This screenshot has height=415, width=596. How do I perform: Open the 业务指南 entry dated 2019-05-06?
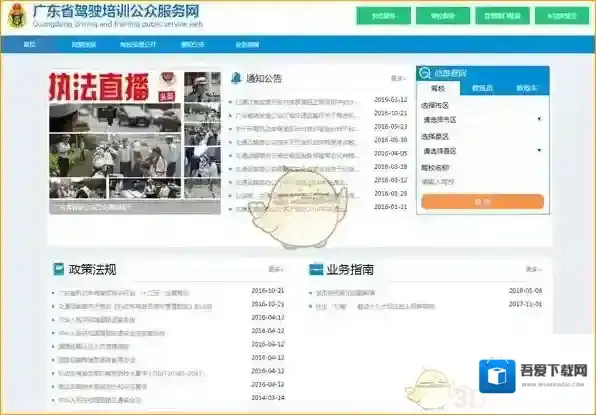click(x=345, y=293)
